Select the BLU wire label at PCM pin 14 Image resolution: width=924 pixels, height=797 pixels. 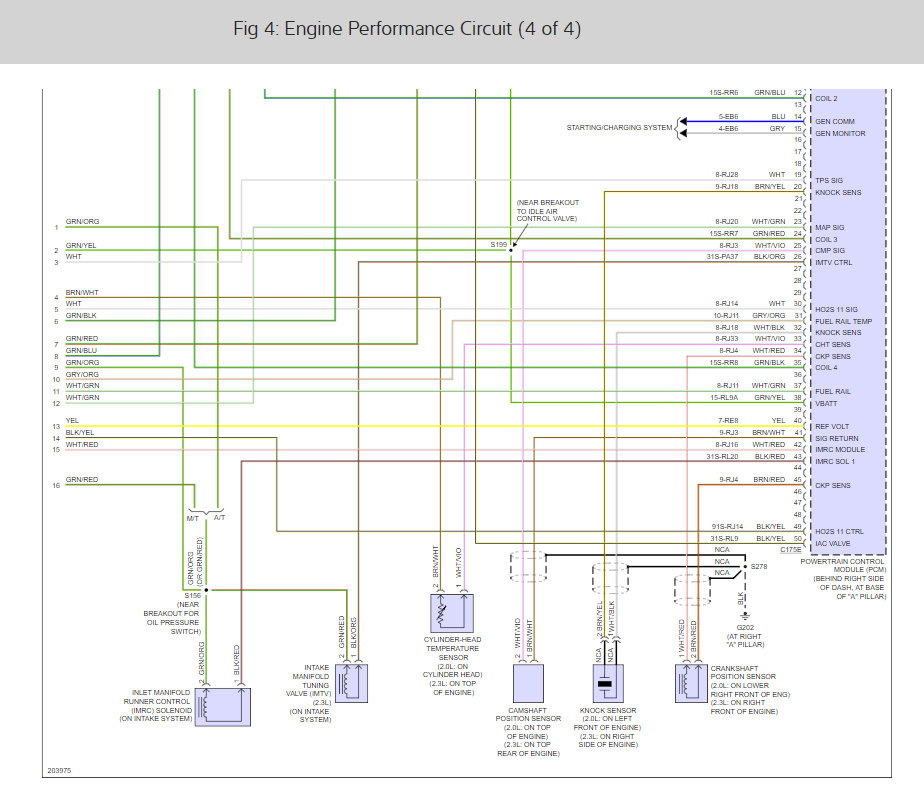coord(778,117)
